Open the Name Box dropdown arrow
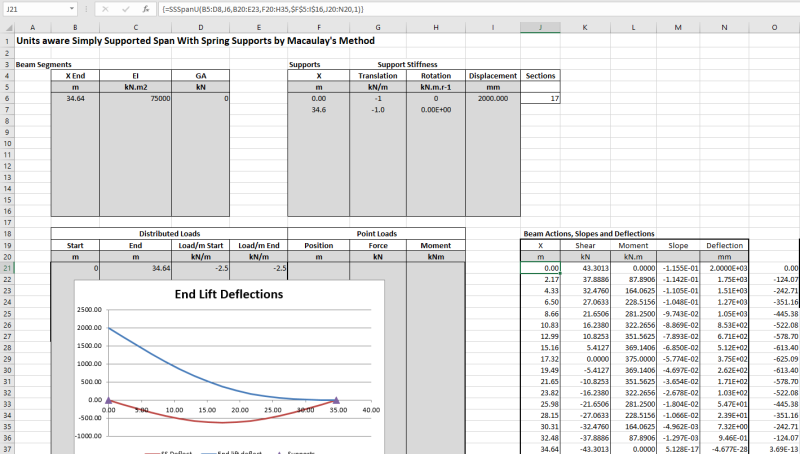Screen dimensions: 800x454 tap(71, 9)
